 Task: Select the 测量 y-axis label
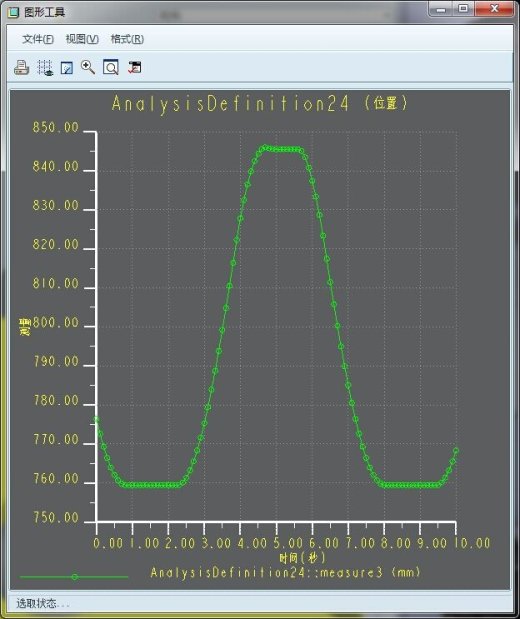[25, 327]
